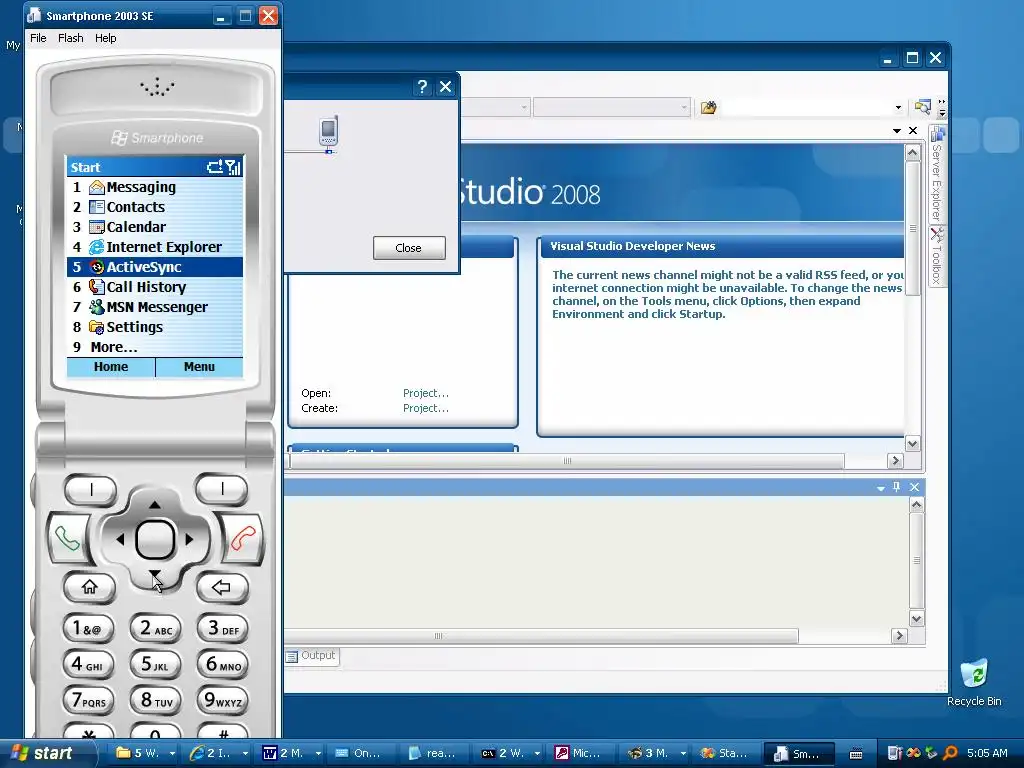The height and width of the screenshot is (768, 1024).
Task: Click the toolbar icon right of the Find box
Action: pyautogui.click(x=922, y=106)
